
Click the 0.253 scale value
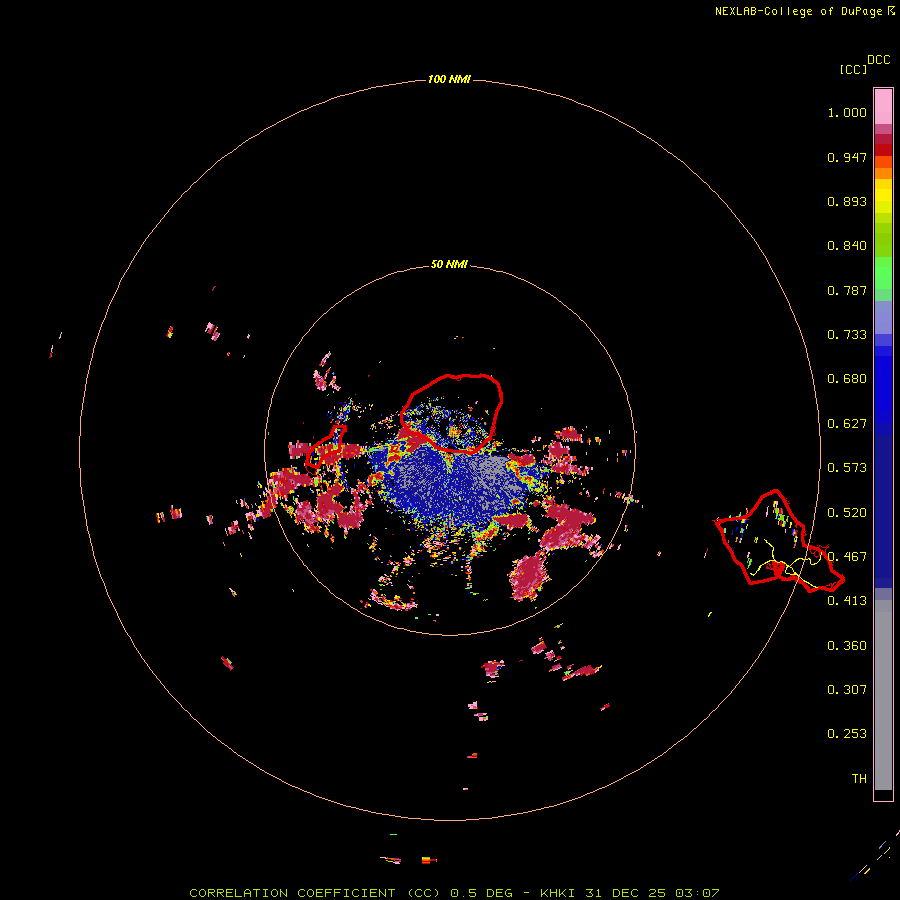point(847,734)
